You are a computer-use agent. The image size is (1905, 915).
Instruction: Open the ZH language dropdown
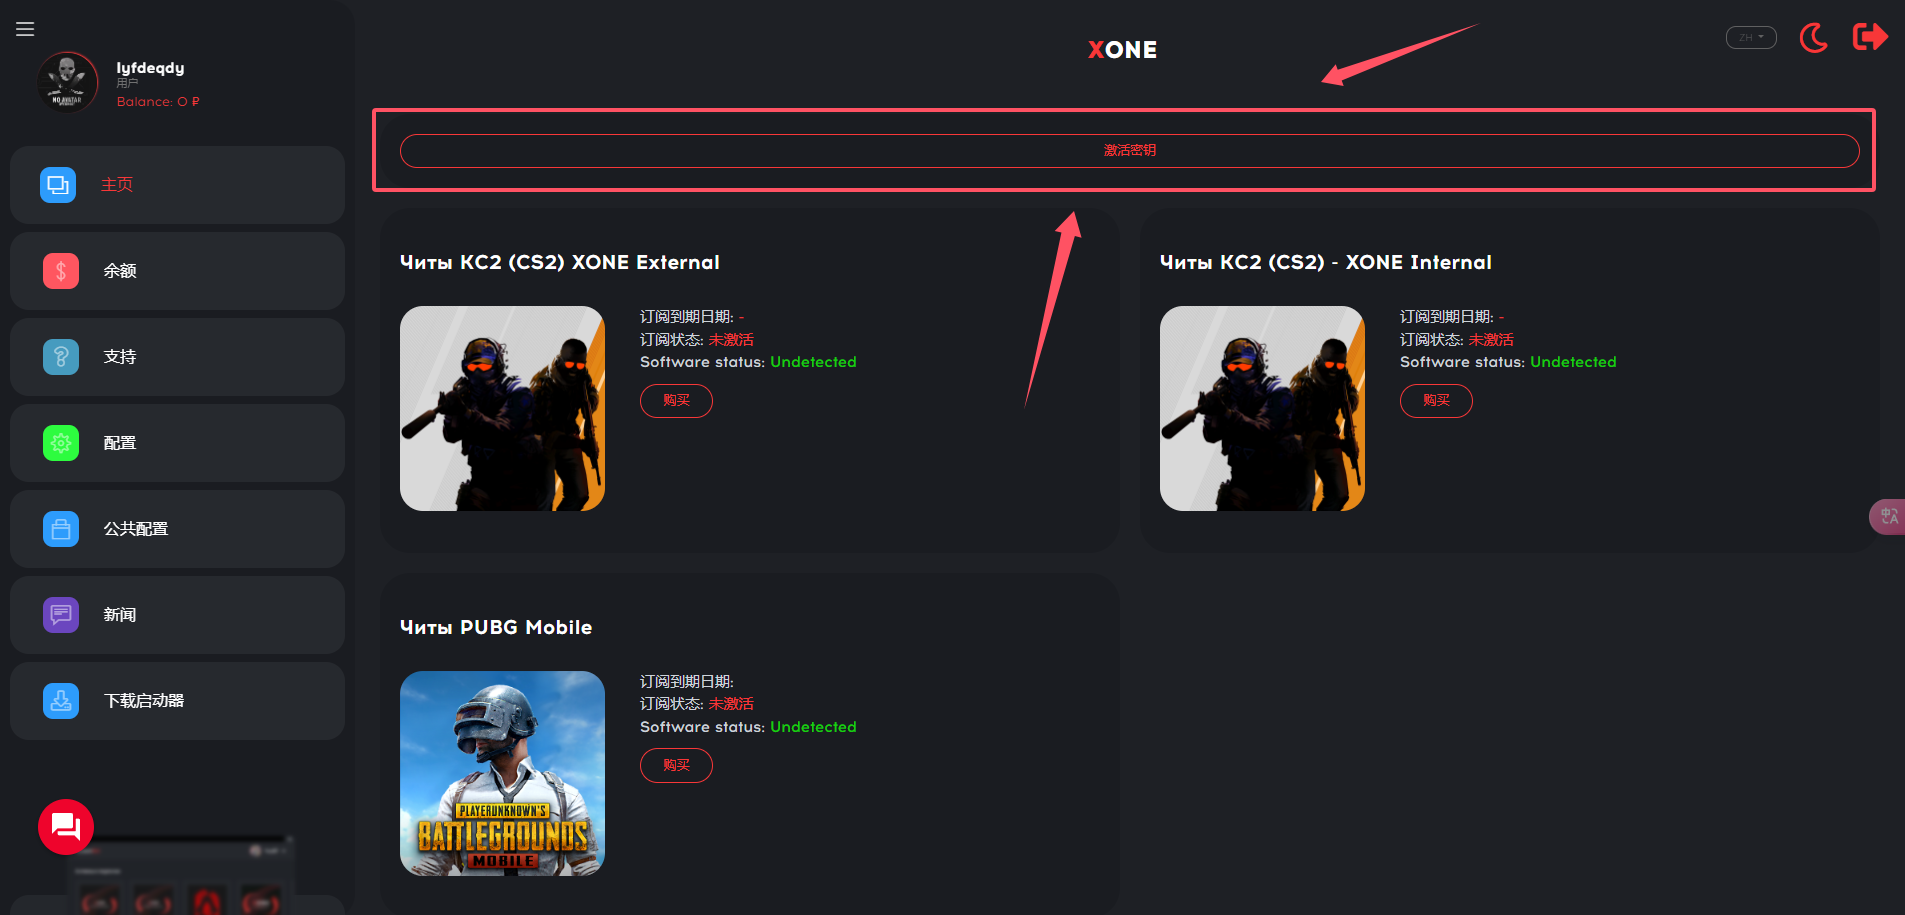pyautogui.click(x=1750, y=38)
